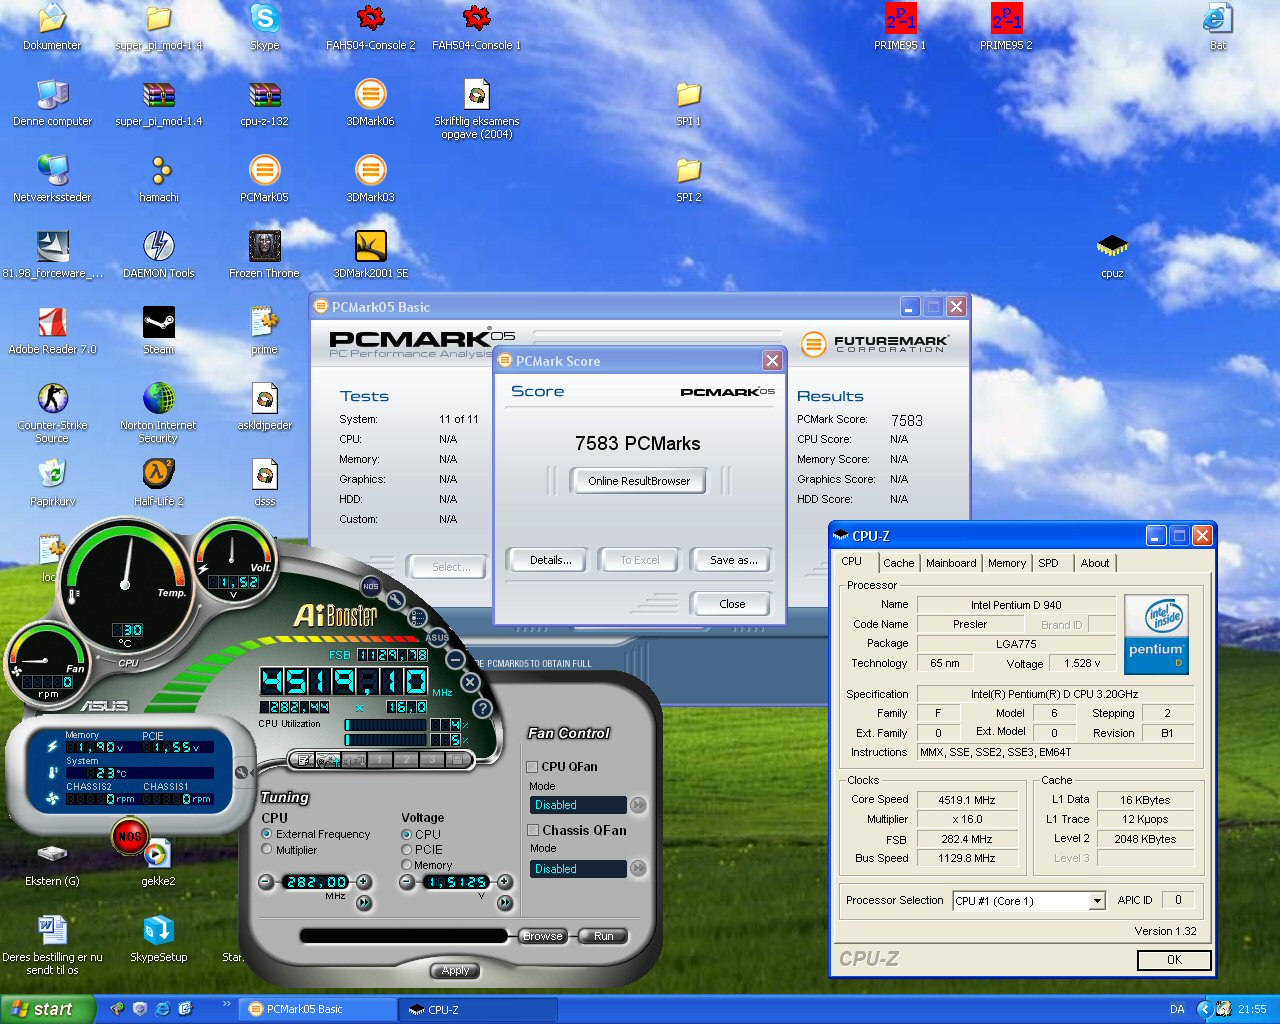Open Processor Selection dropdown in CPU-Z
Screen dimensions: 1280x1024
tap(1029, 901)
